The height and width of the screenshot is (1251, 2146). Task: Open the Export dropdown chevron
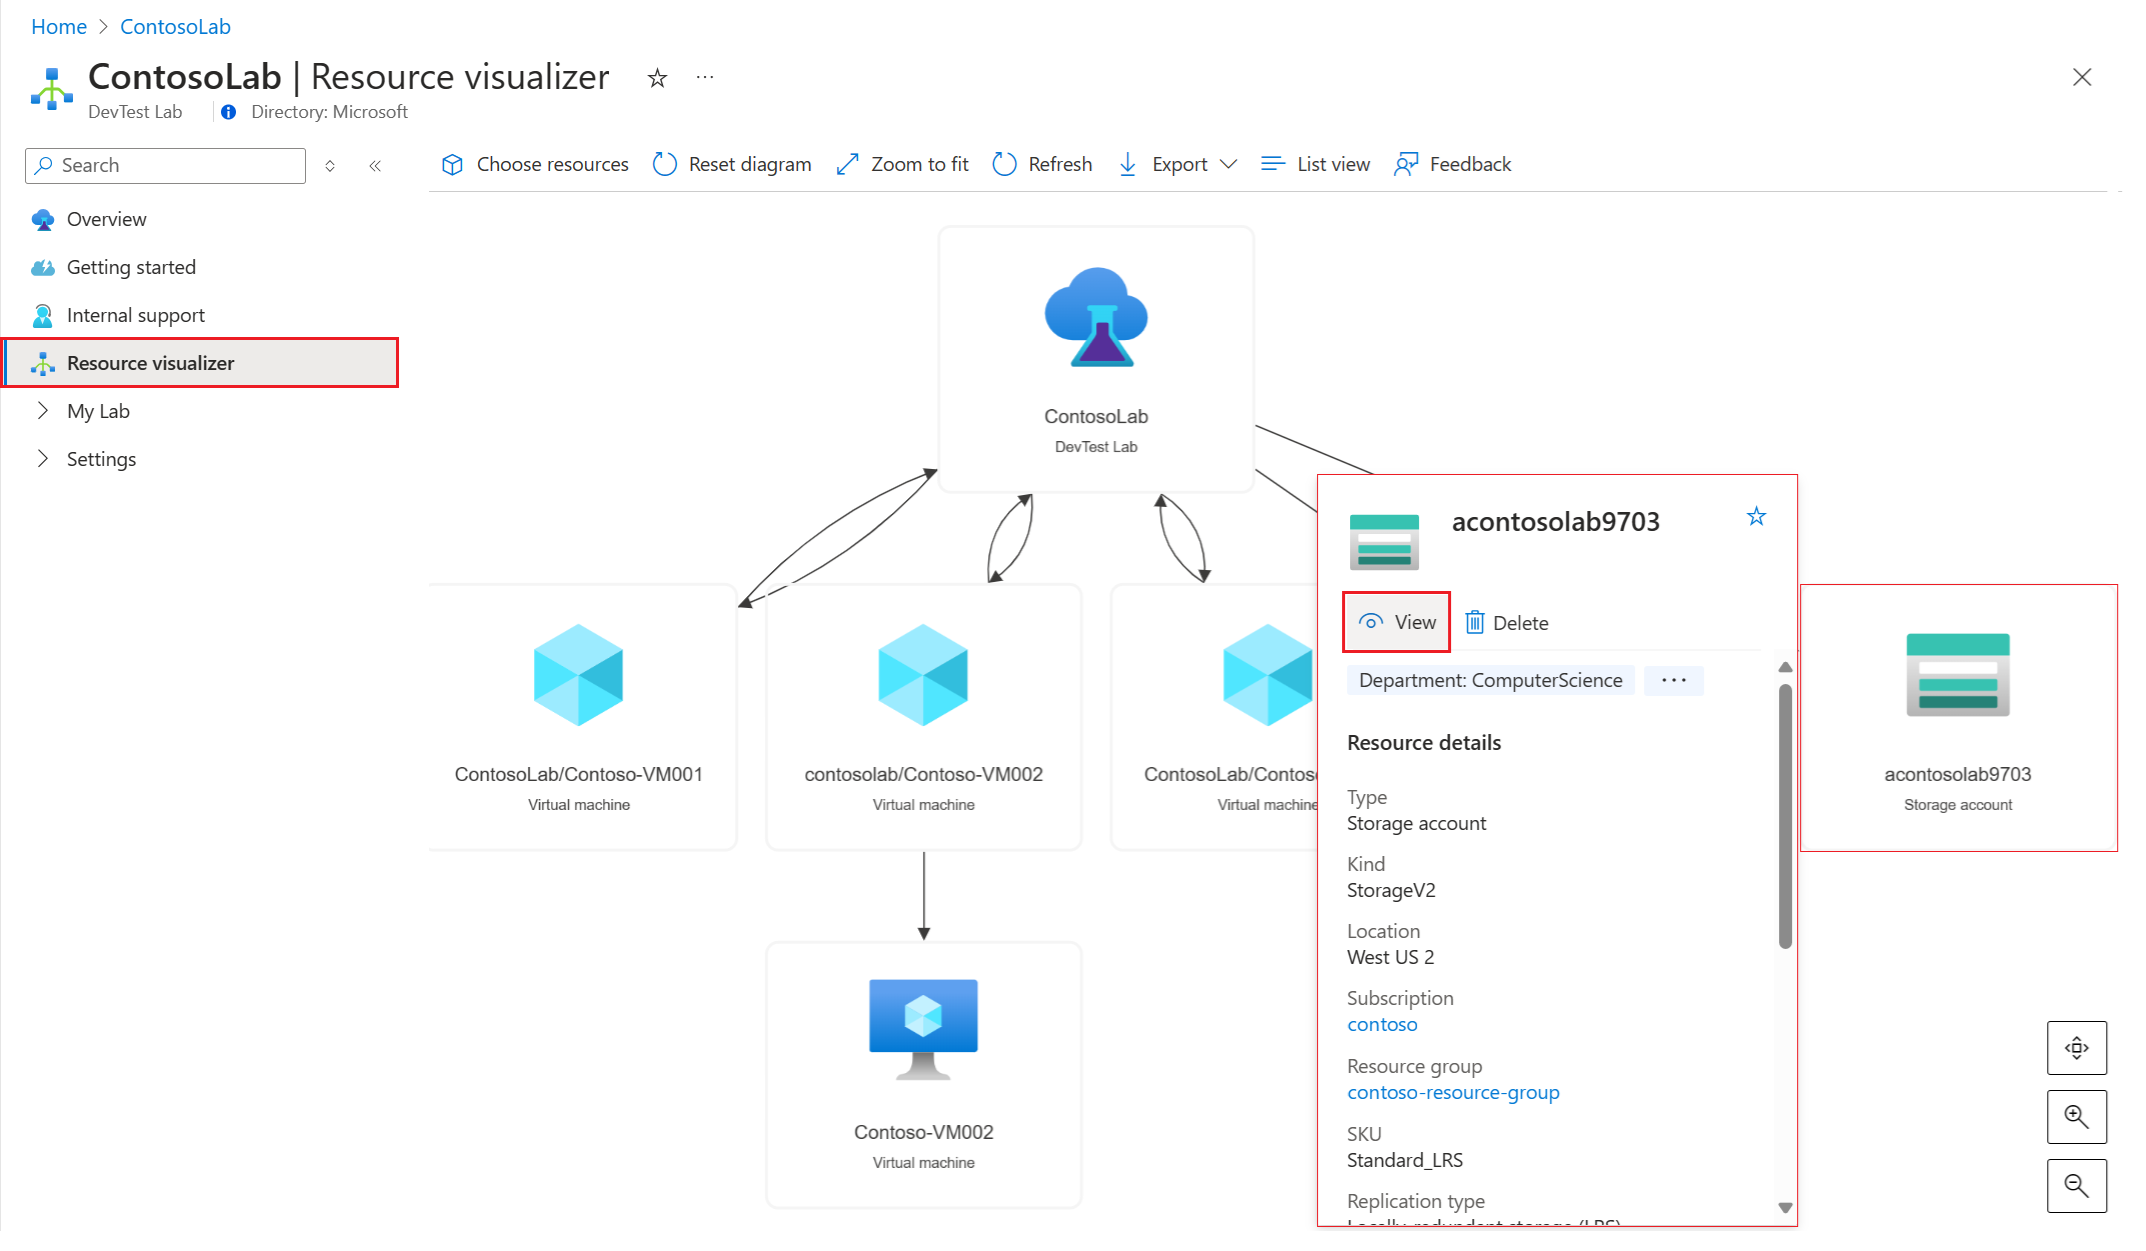(x=1229, y=164)
